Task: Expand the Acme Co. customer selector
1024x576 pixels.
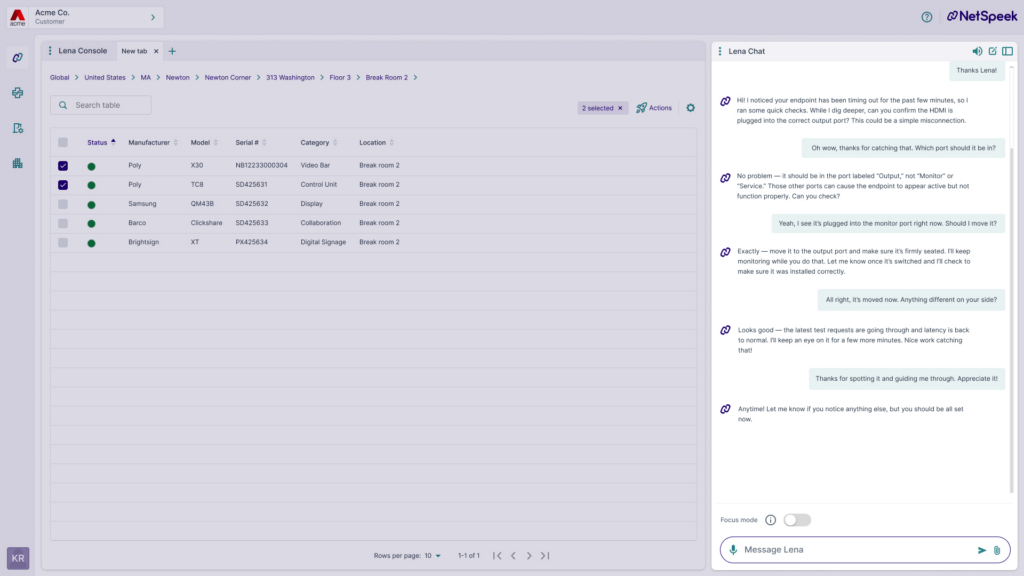Action: click(x=152, y=17)
